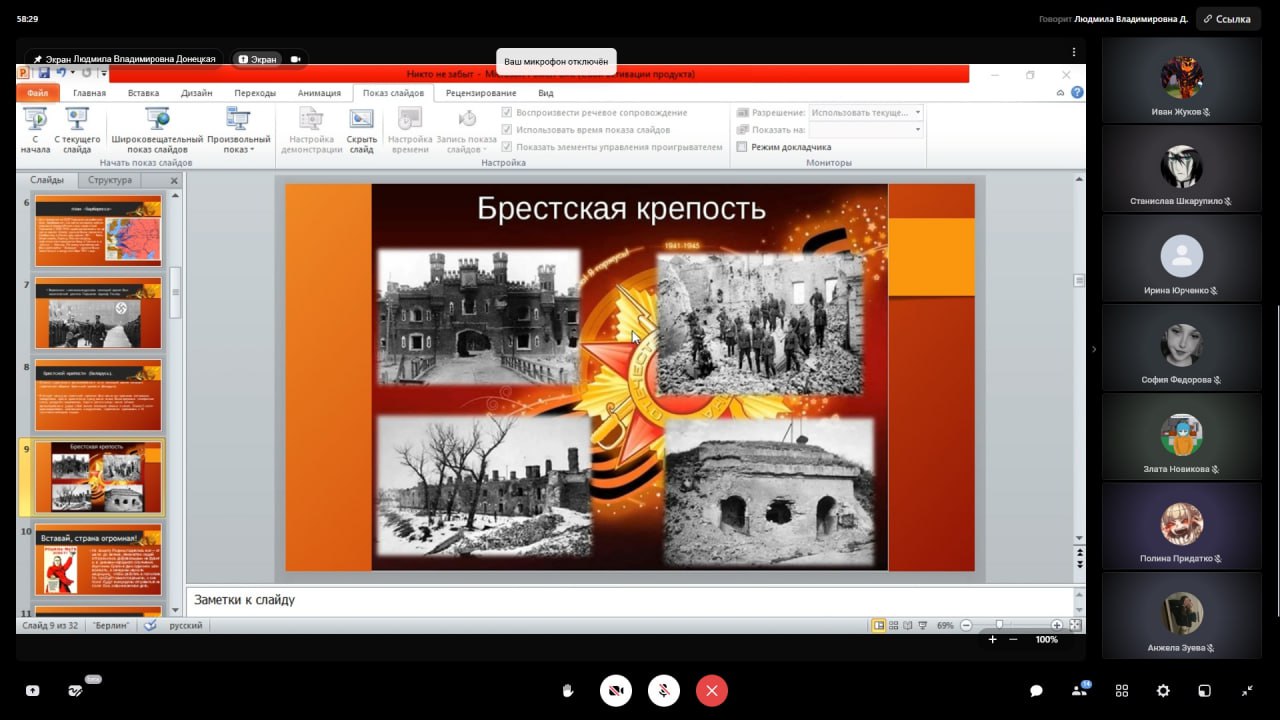1280x720 pixels.
Task: Select София Федорова participant tile
Action: pyautogui.click(x=1181, y=348)
